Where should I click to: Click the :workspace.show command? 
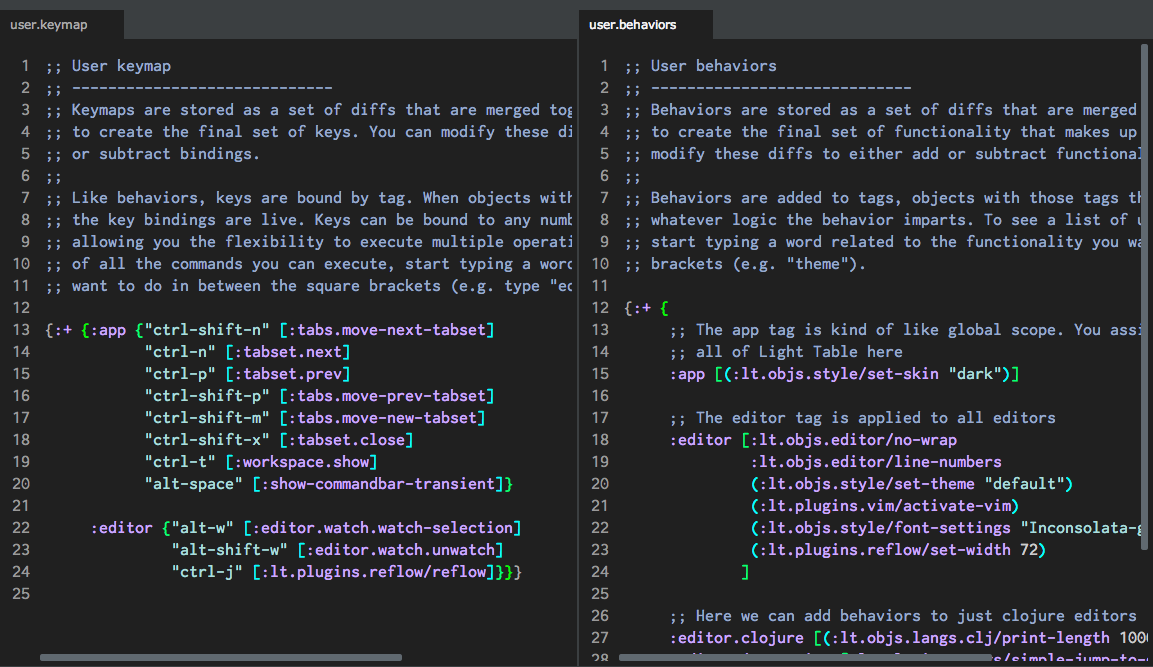pos(301,462)
